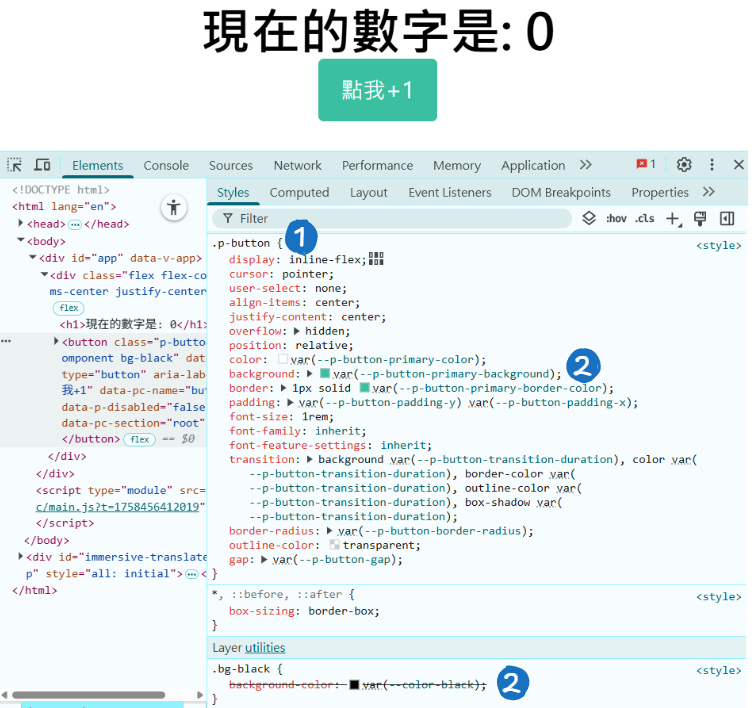The width and height of the screenshot is (752, 708).
Task: Focus the Styles Filter input
Action: (392, 219)
